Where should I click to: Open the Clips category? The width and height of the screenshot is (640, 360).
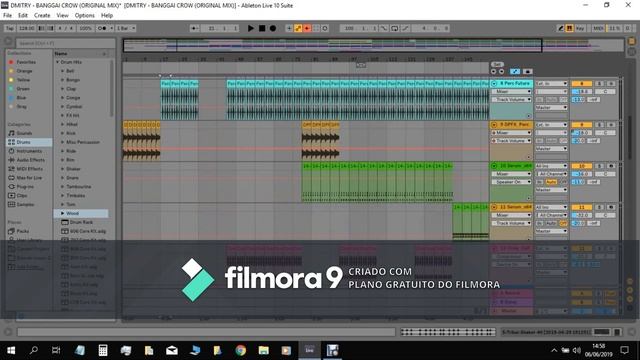click(22, 196)
